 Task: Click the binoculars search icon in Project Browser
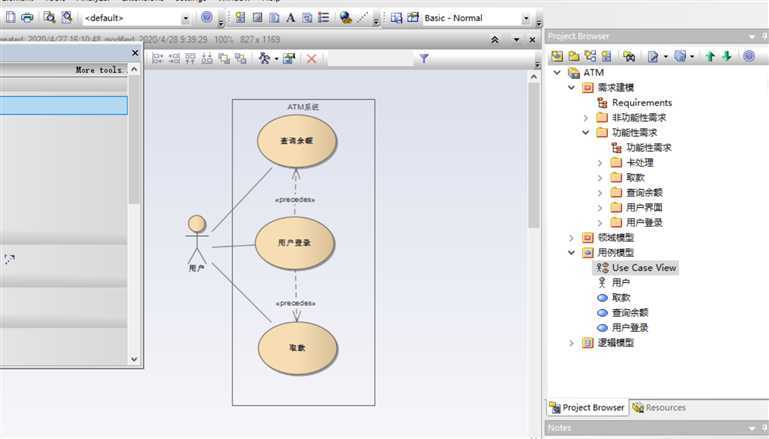tap(629, 56)
